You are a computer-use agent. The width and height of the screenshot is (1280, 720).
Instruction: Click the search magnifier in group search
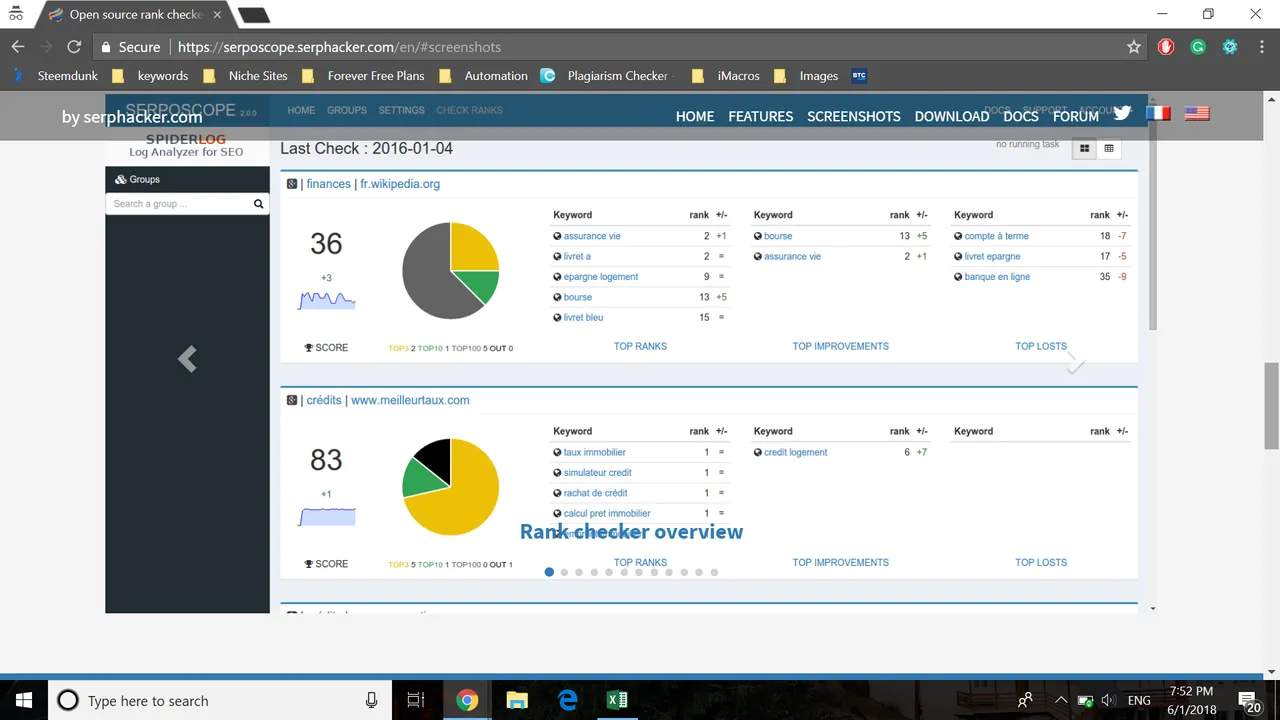[x=258, y=204]
